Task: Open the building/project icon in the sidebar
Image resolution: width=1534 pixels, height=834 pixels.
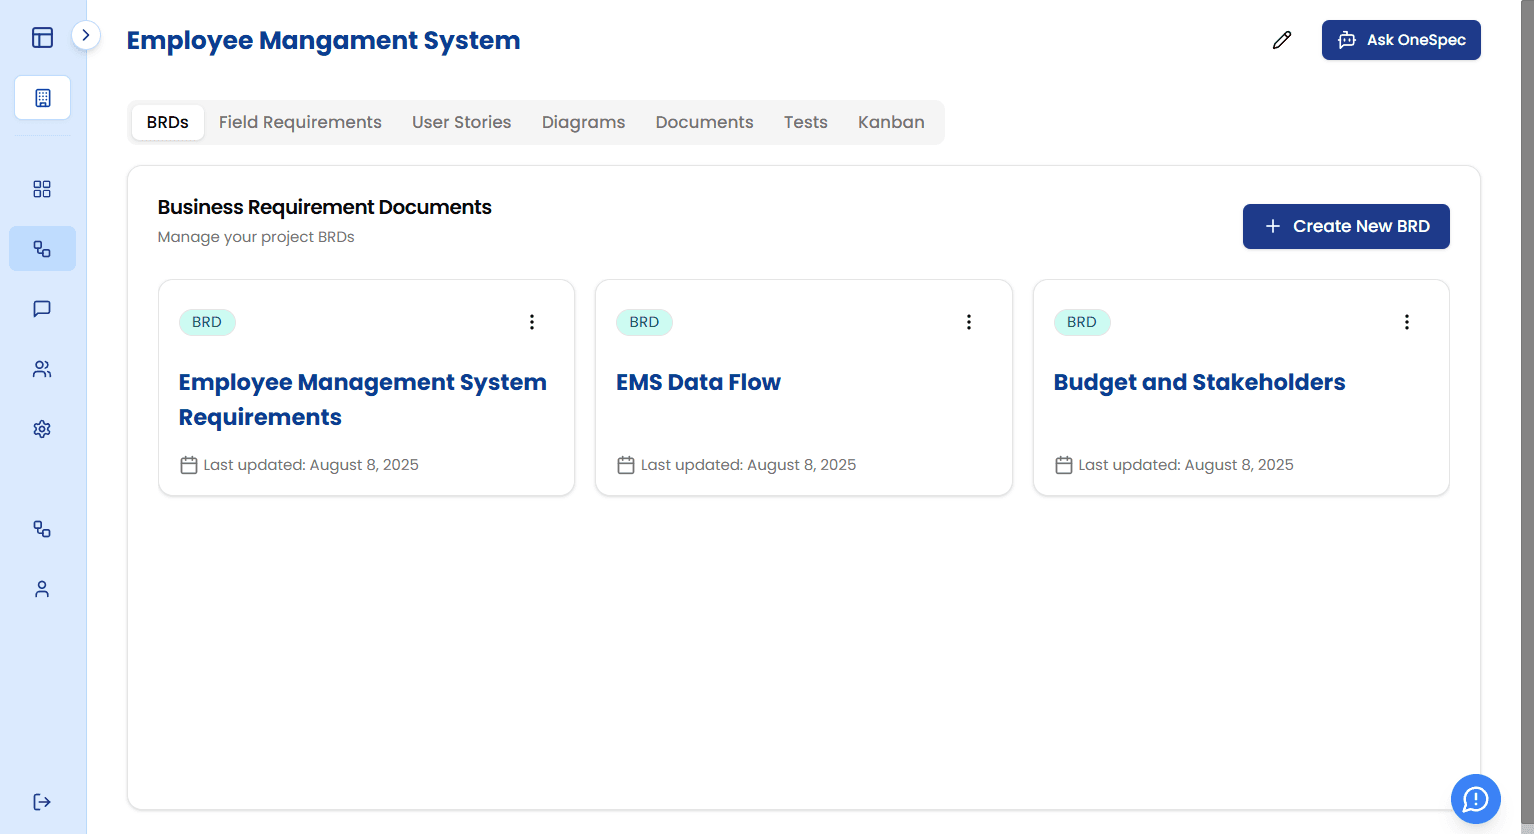Action: click(x=42, y=97)
